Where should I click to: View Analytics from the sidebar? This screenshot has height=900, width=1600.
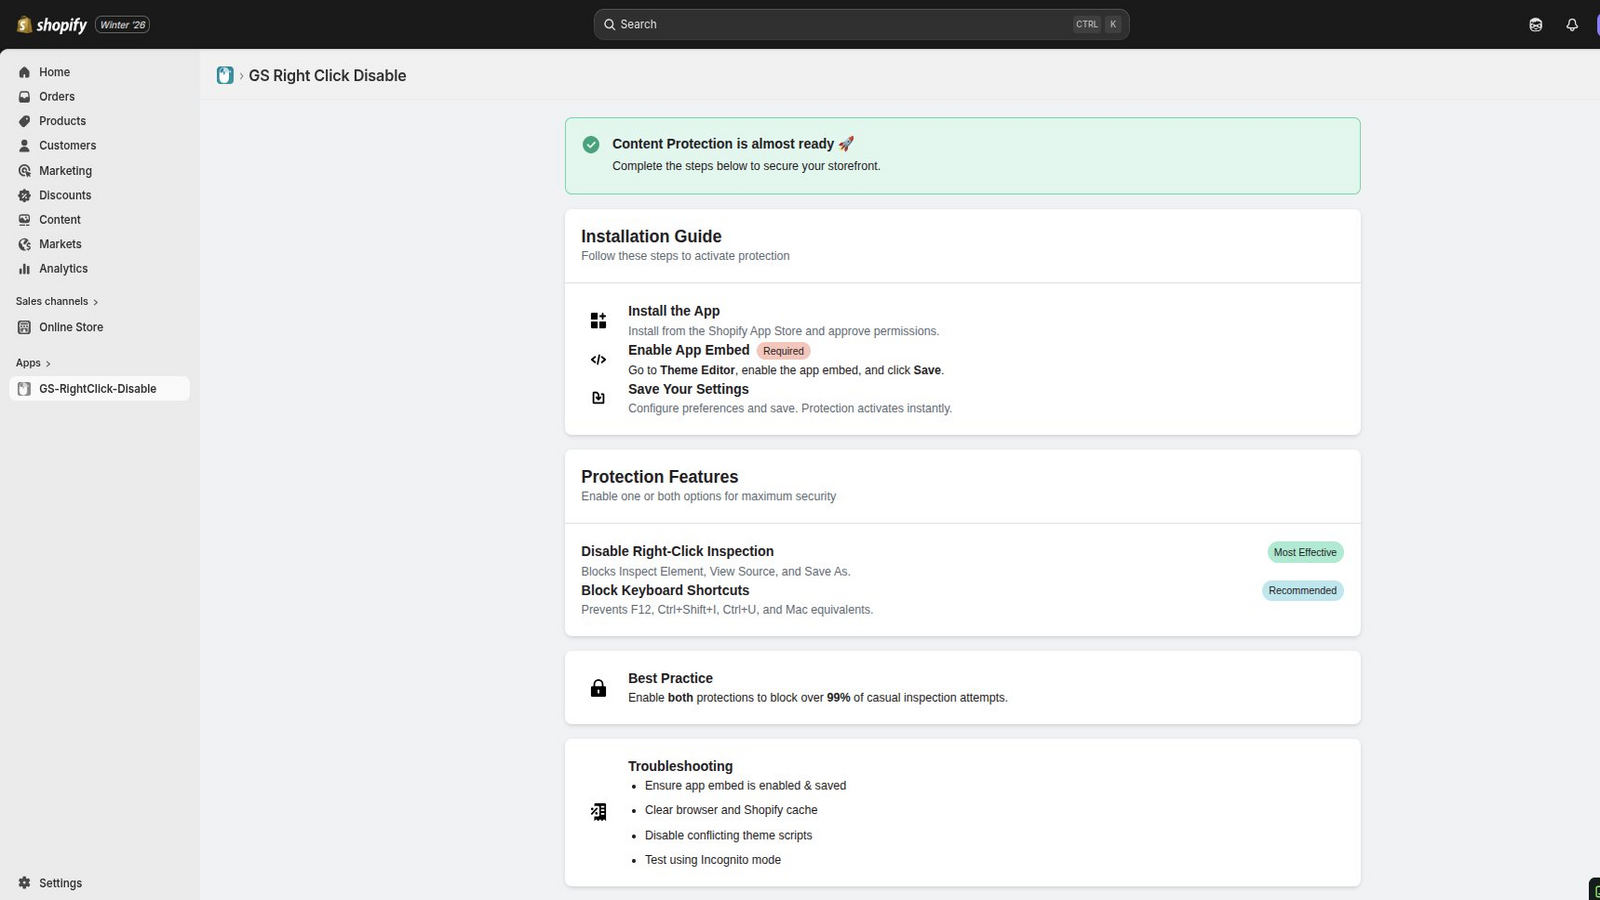[x=100, y=269]
